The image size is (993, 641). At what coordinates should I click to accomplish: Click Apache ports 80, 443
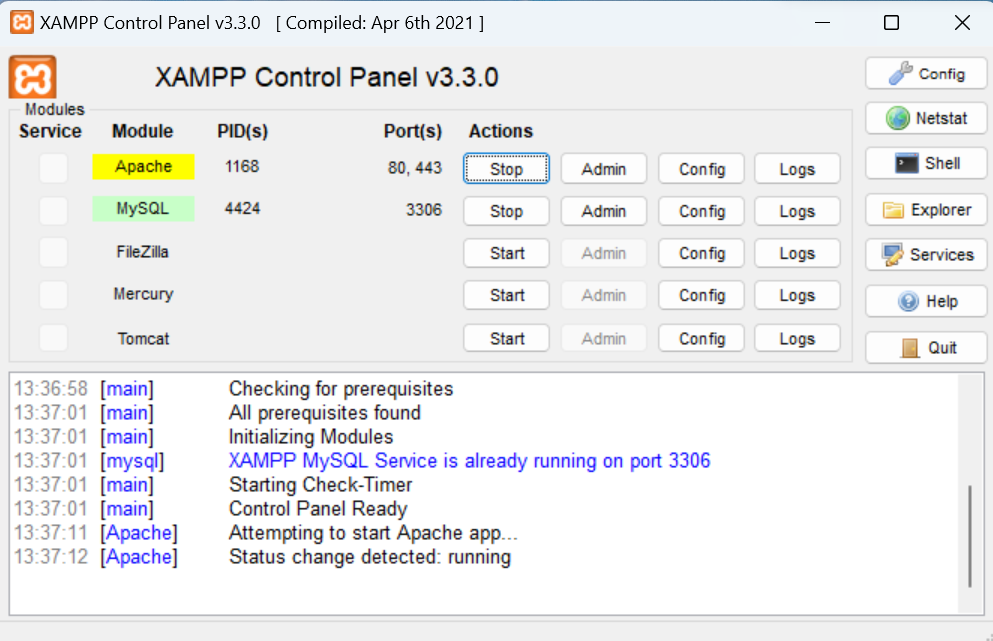pyautogui.click(x=415, y=168)
